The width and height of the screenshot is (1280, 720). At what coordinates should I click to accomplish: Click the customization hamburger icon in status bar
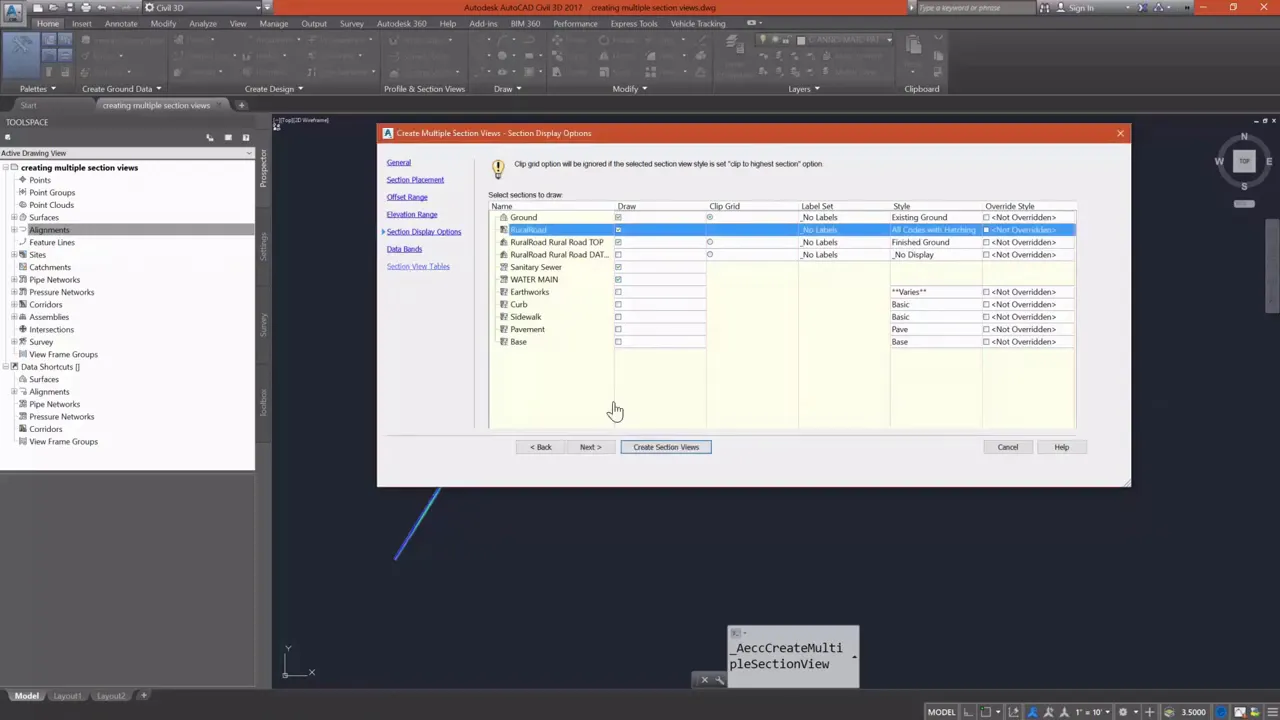pyautogui.click(x=1271, y=712)
